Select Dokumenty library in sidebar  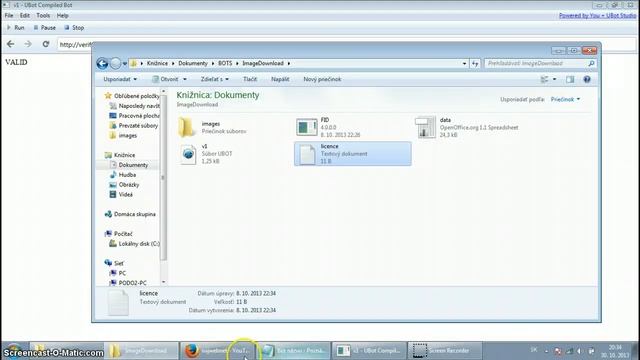(129, 165)
